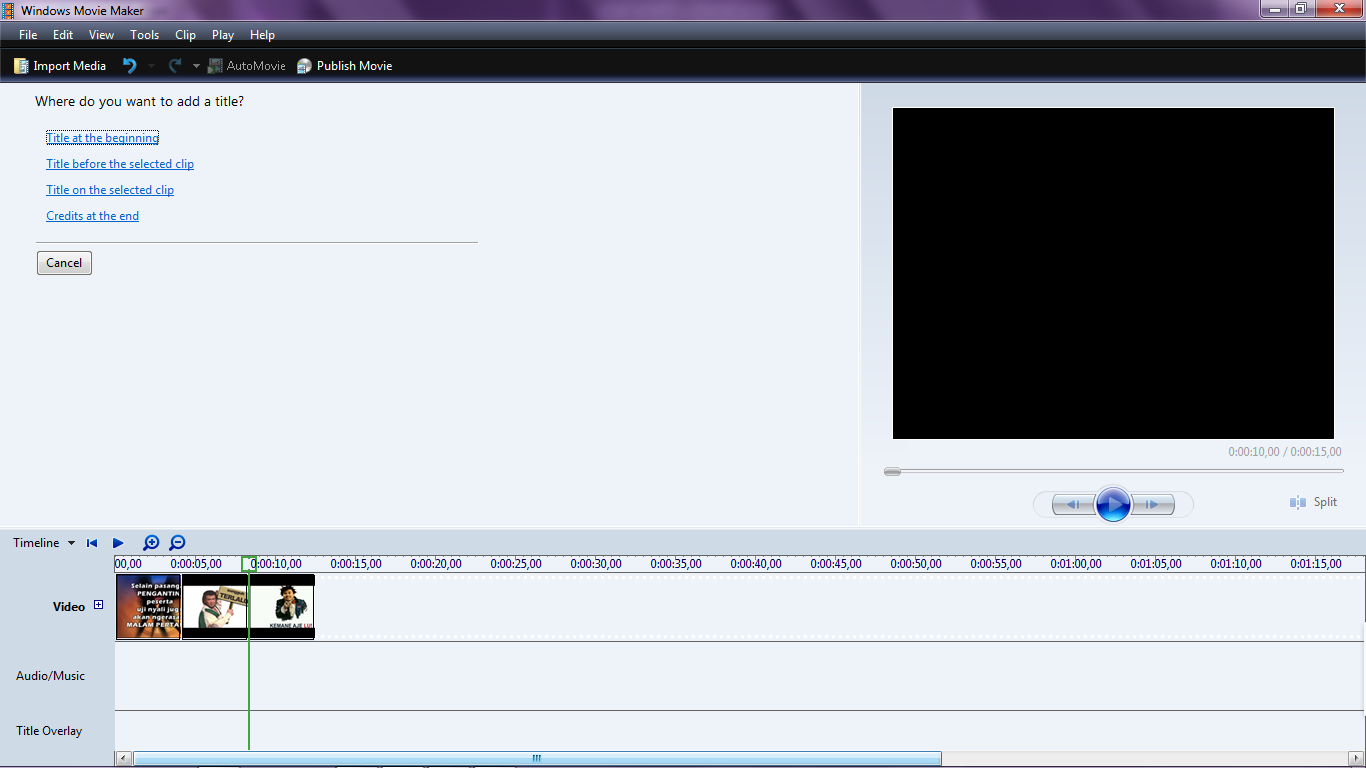
Task: Open the Timeline view dropdown
Action: pyautogui.click(x=70, y=542)
